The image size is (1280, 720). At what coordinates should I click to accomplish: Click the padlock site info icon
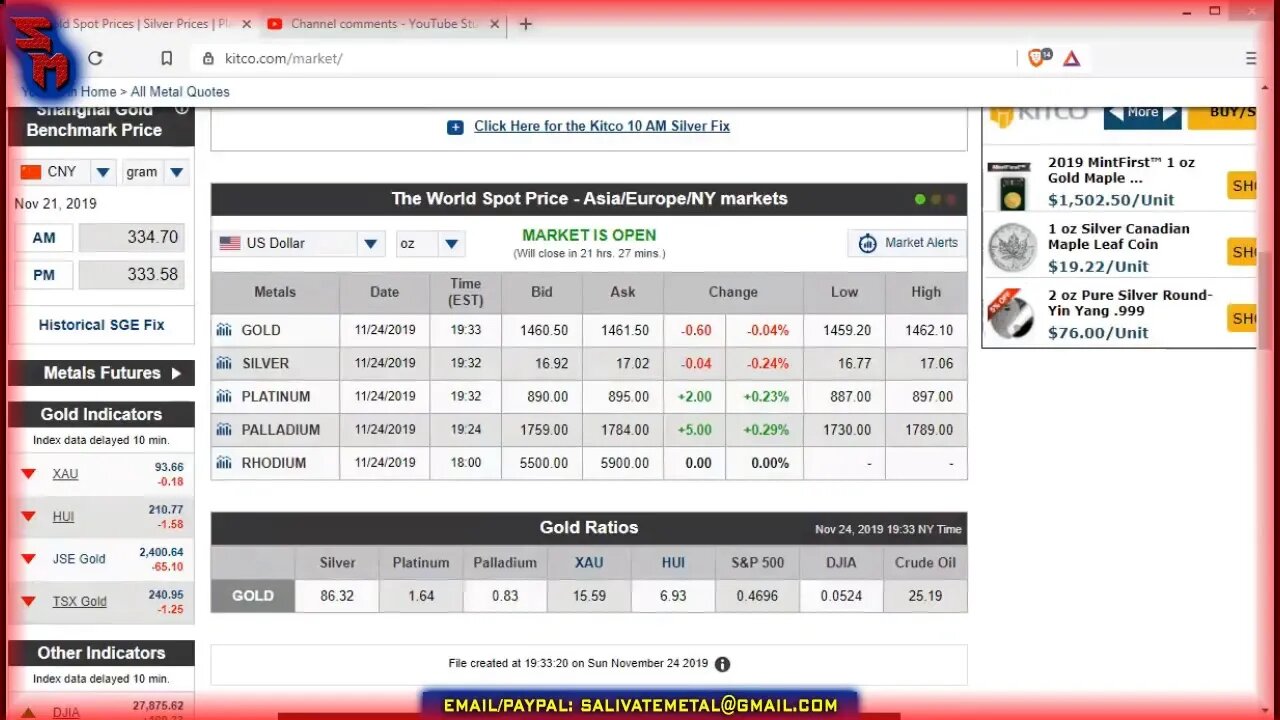(x=208, y=59)
